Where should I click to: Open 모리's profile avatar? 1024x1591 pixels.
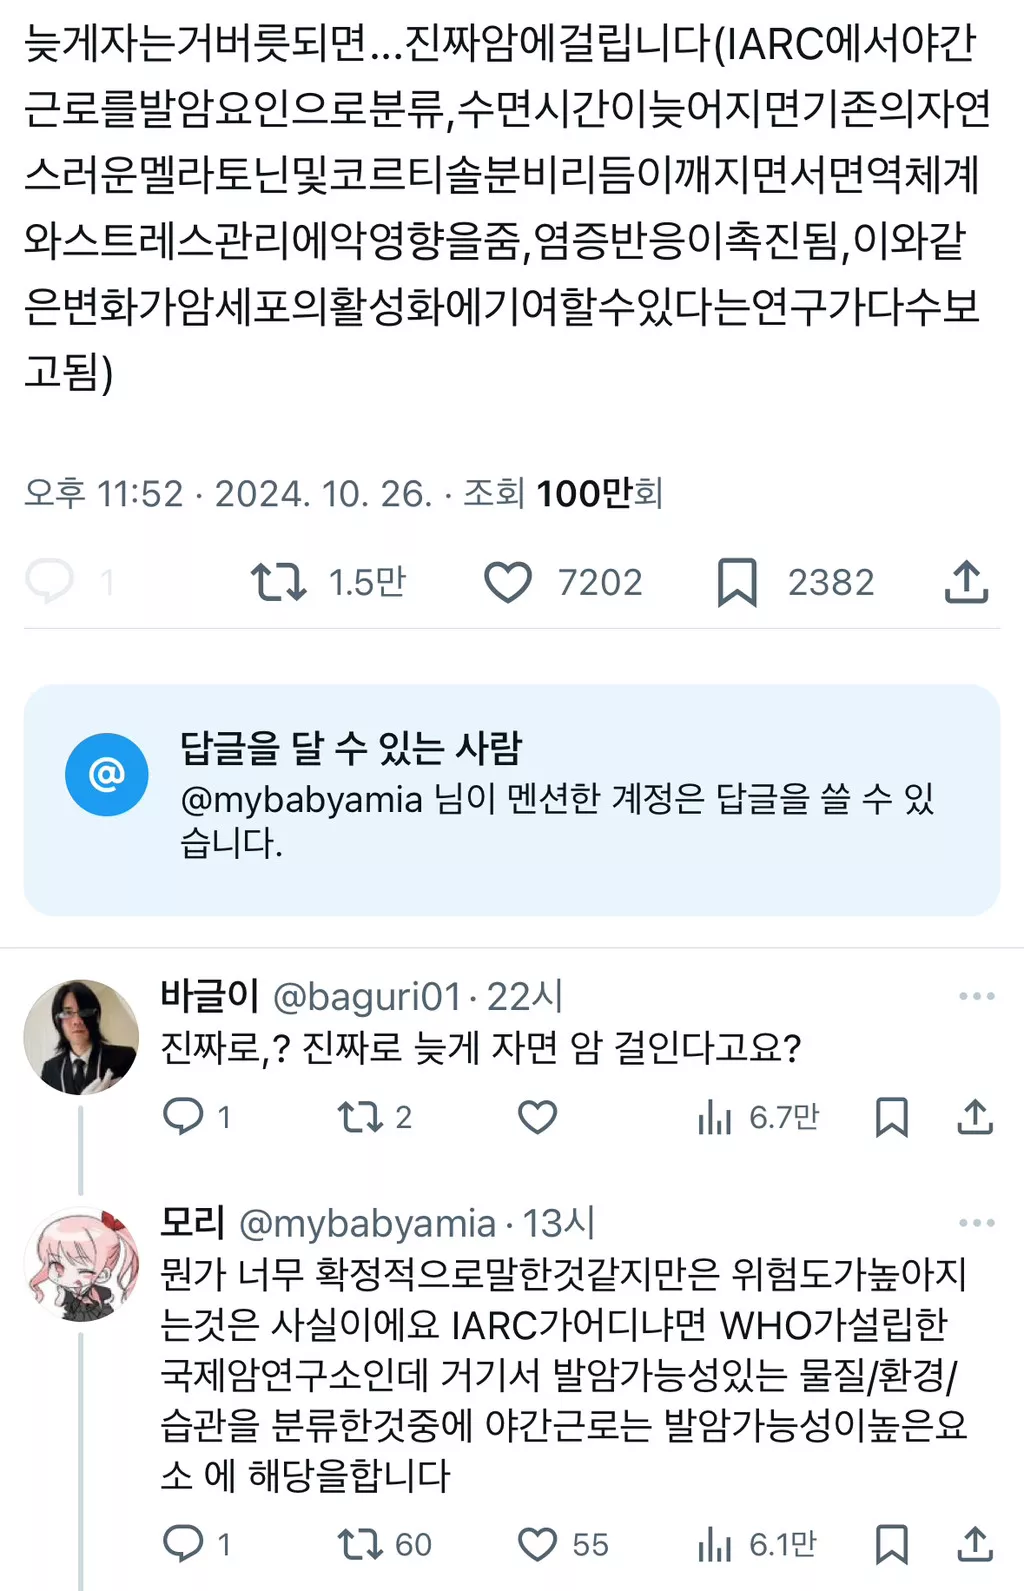click(x=81, y=1265)
